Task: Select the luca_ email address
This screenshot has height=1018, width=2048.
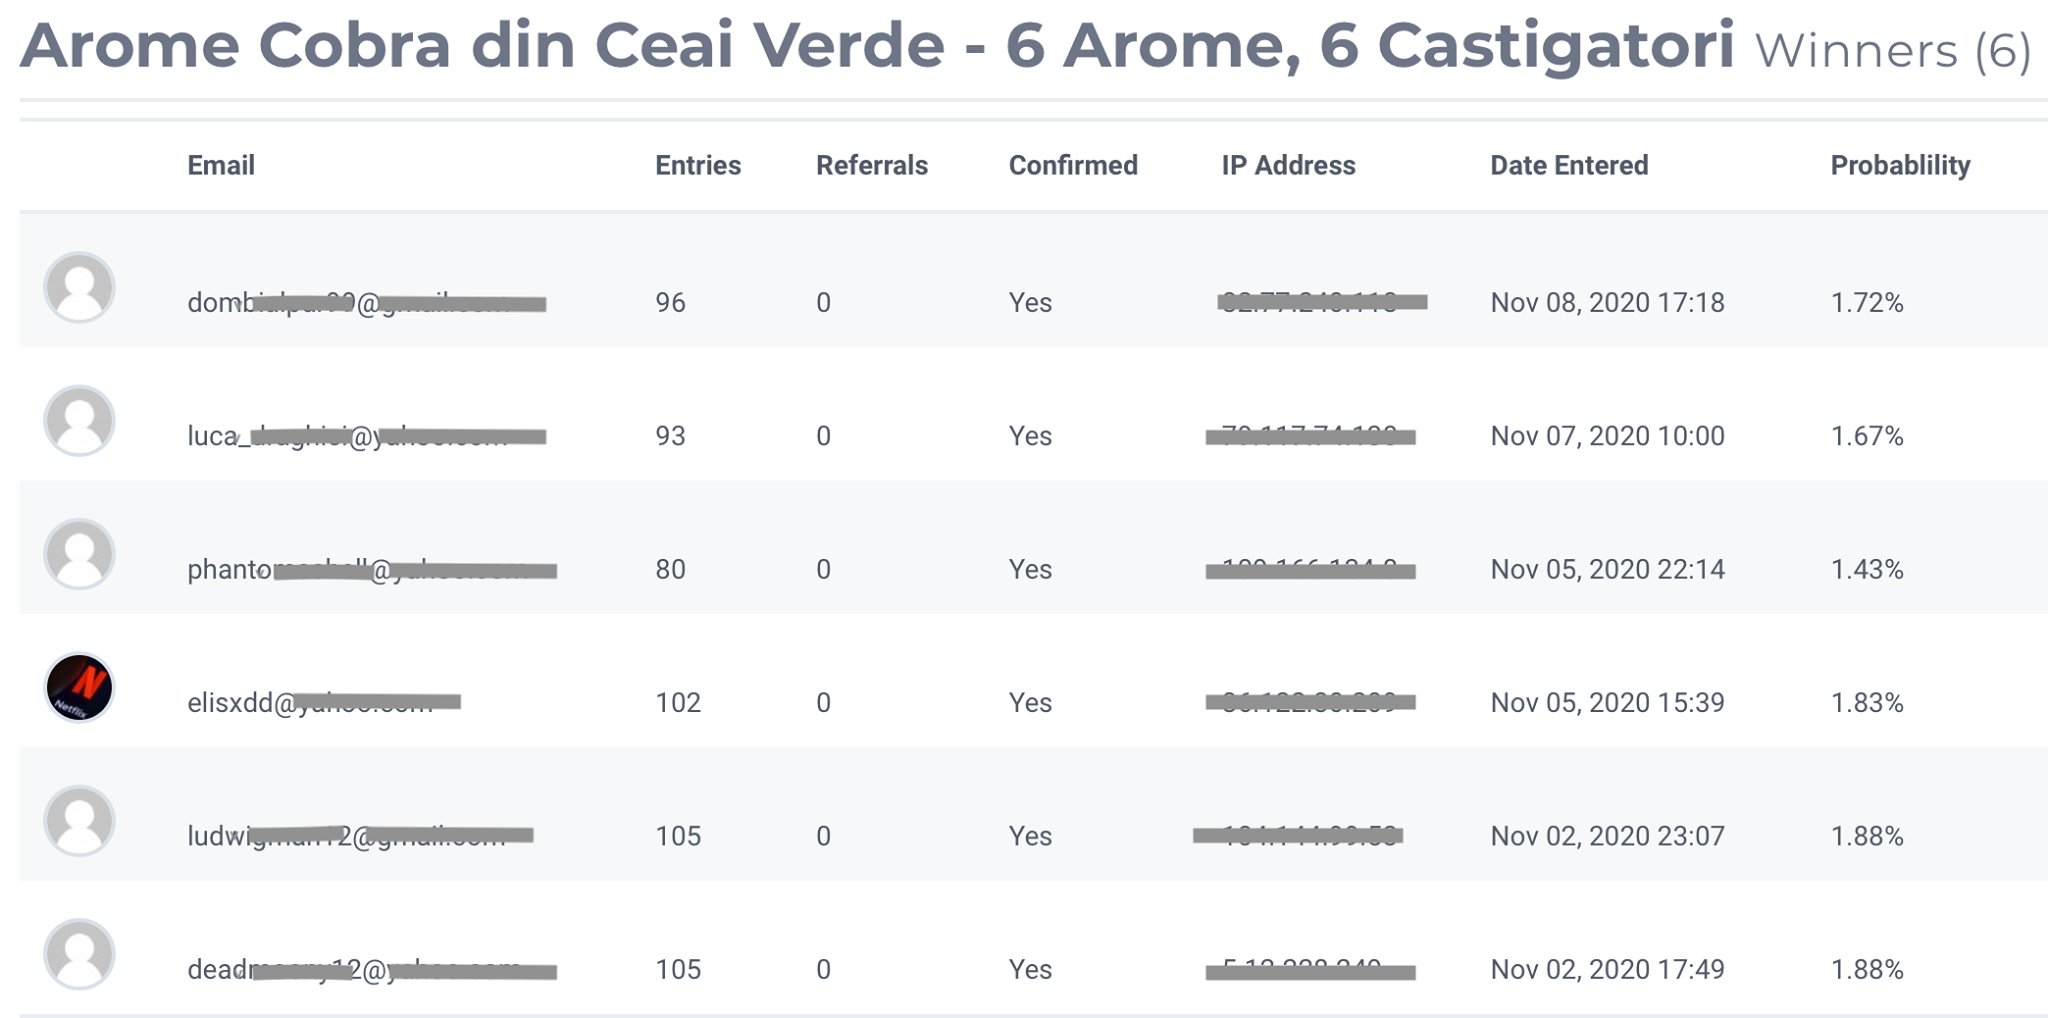Action: (x=367, y=436)
